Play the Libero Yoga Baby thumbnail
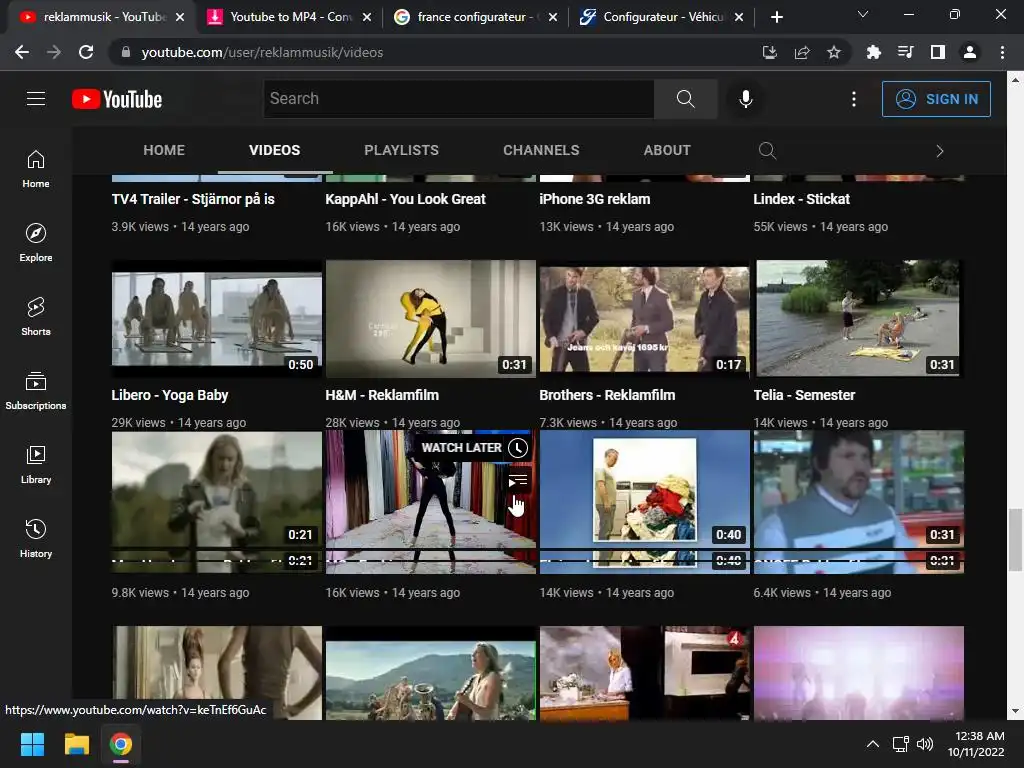 pyautogui.click(x=217, y=319)
